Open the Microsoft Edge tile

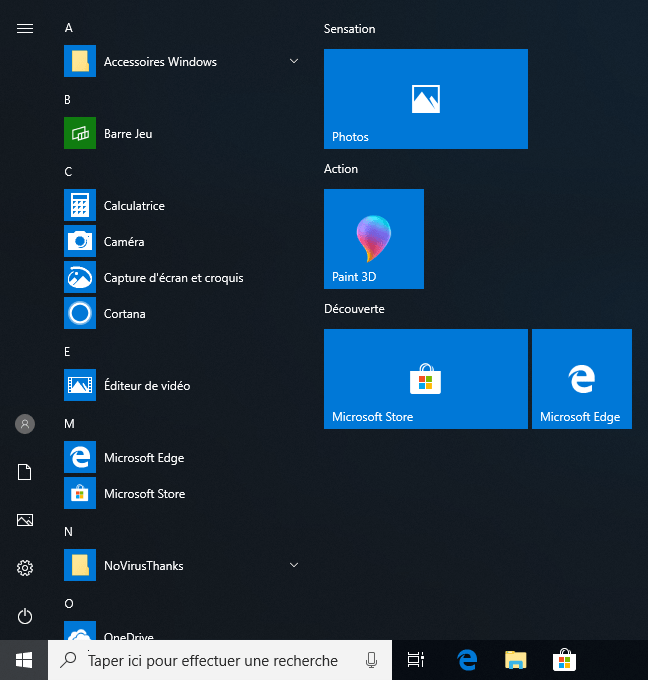coord(582,379)
